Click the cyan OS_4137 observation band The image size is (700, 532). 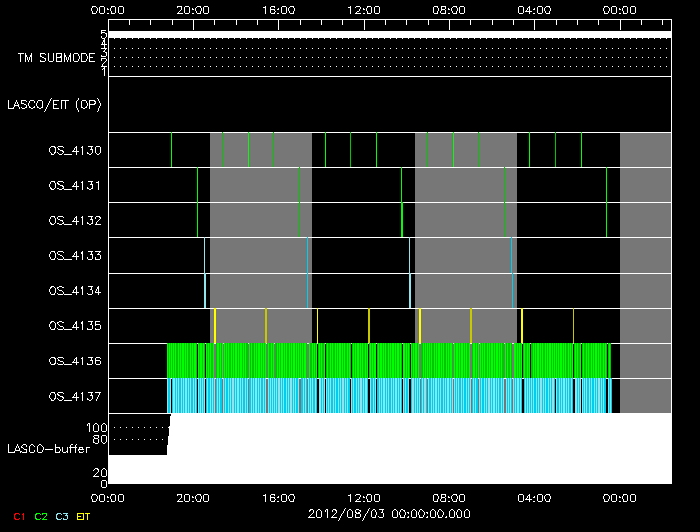click(389, 396)
